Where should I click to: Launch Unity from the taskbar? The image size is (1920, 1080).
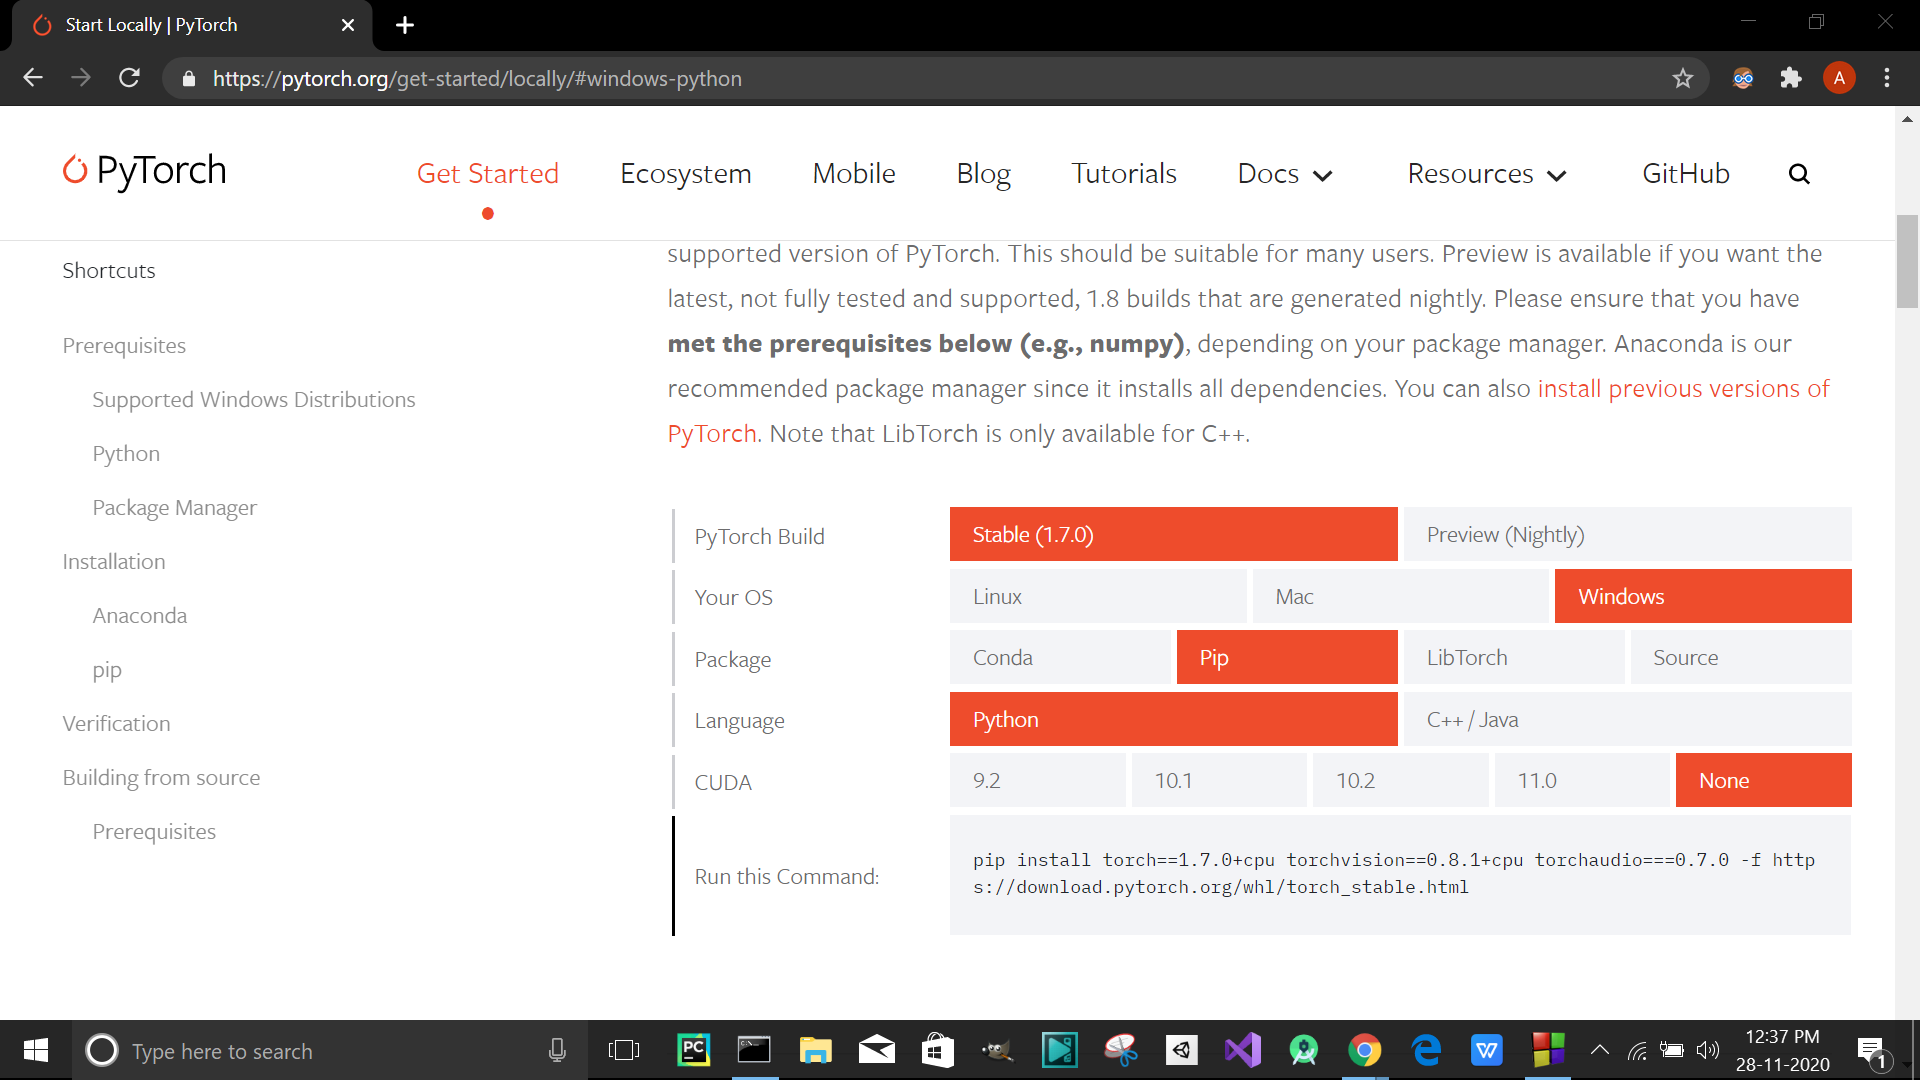click(x=1181, y=1050)
